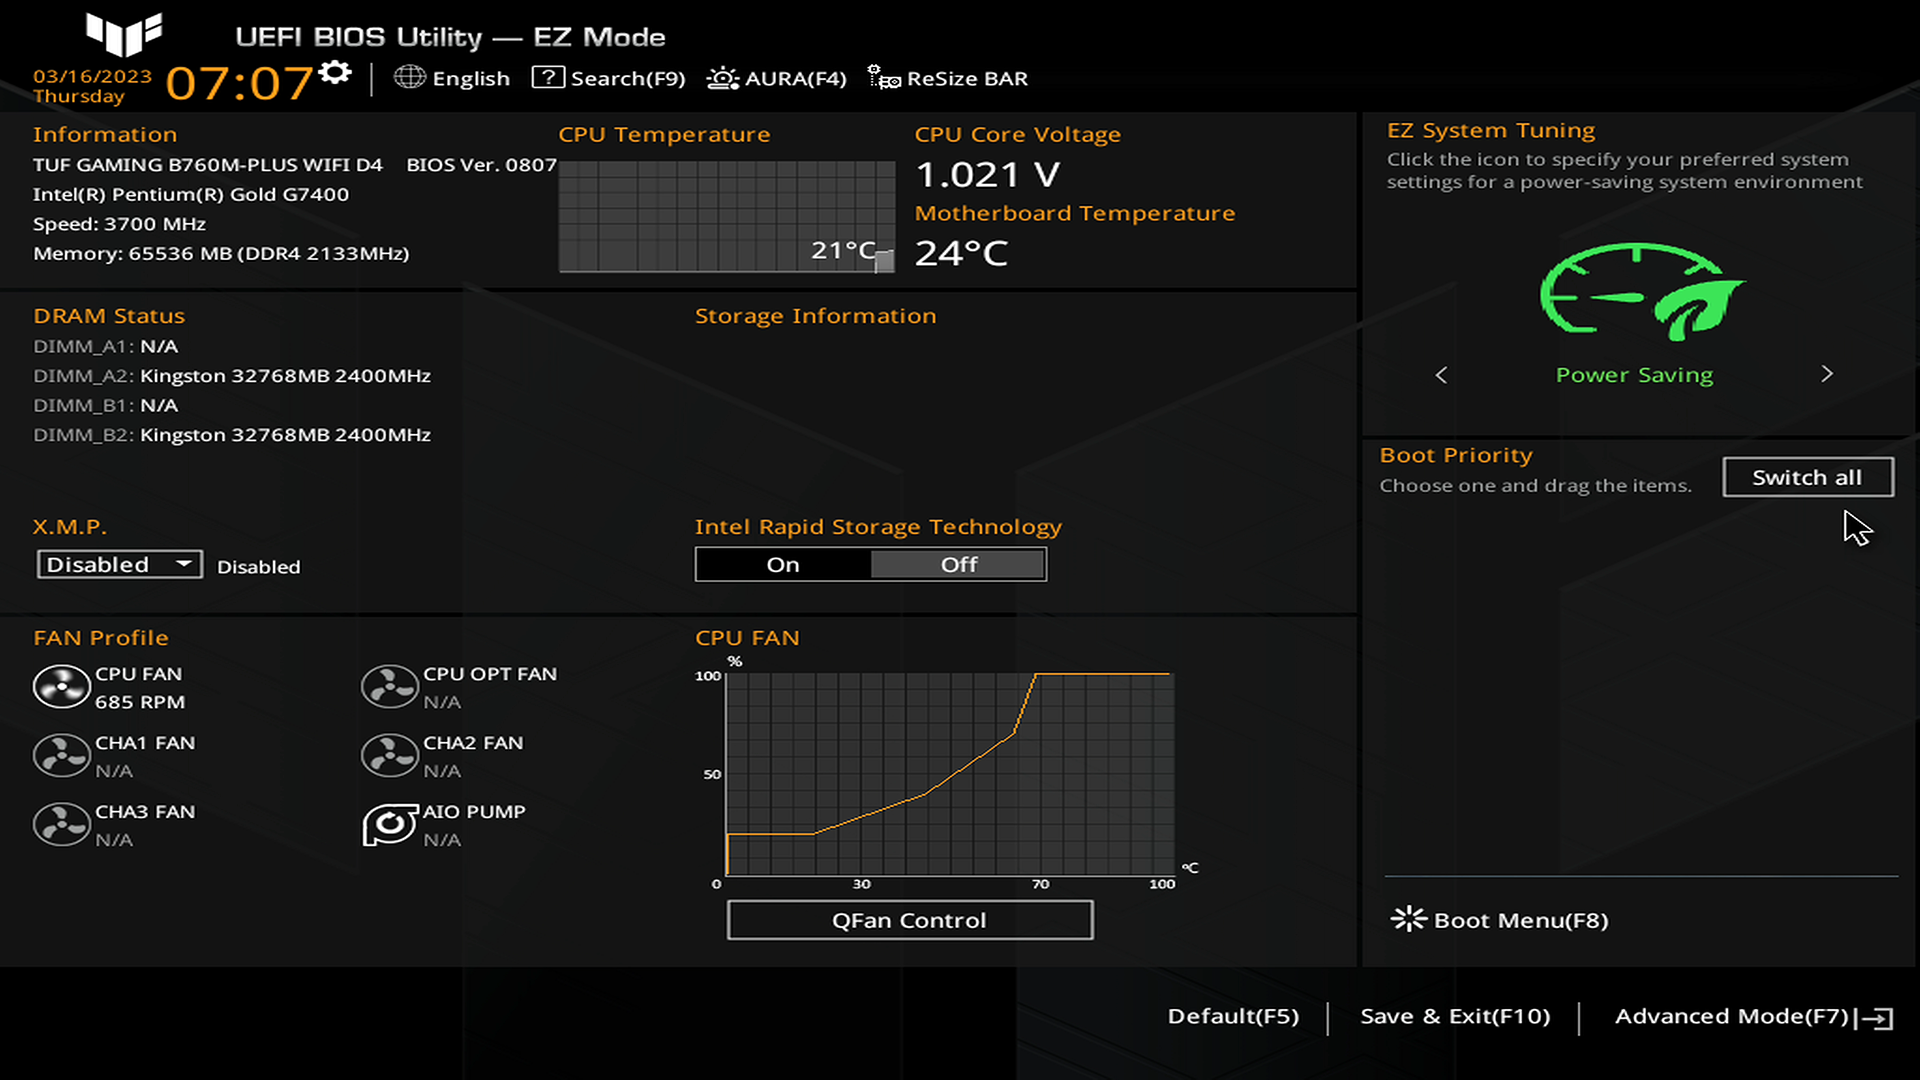Click the AIO PUMP icon
The height and width of the screenshot is (1080, 1920).
click(389, 826)
